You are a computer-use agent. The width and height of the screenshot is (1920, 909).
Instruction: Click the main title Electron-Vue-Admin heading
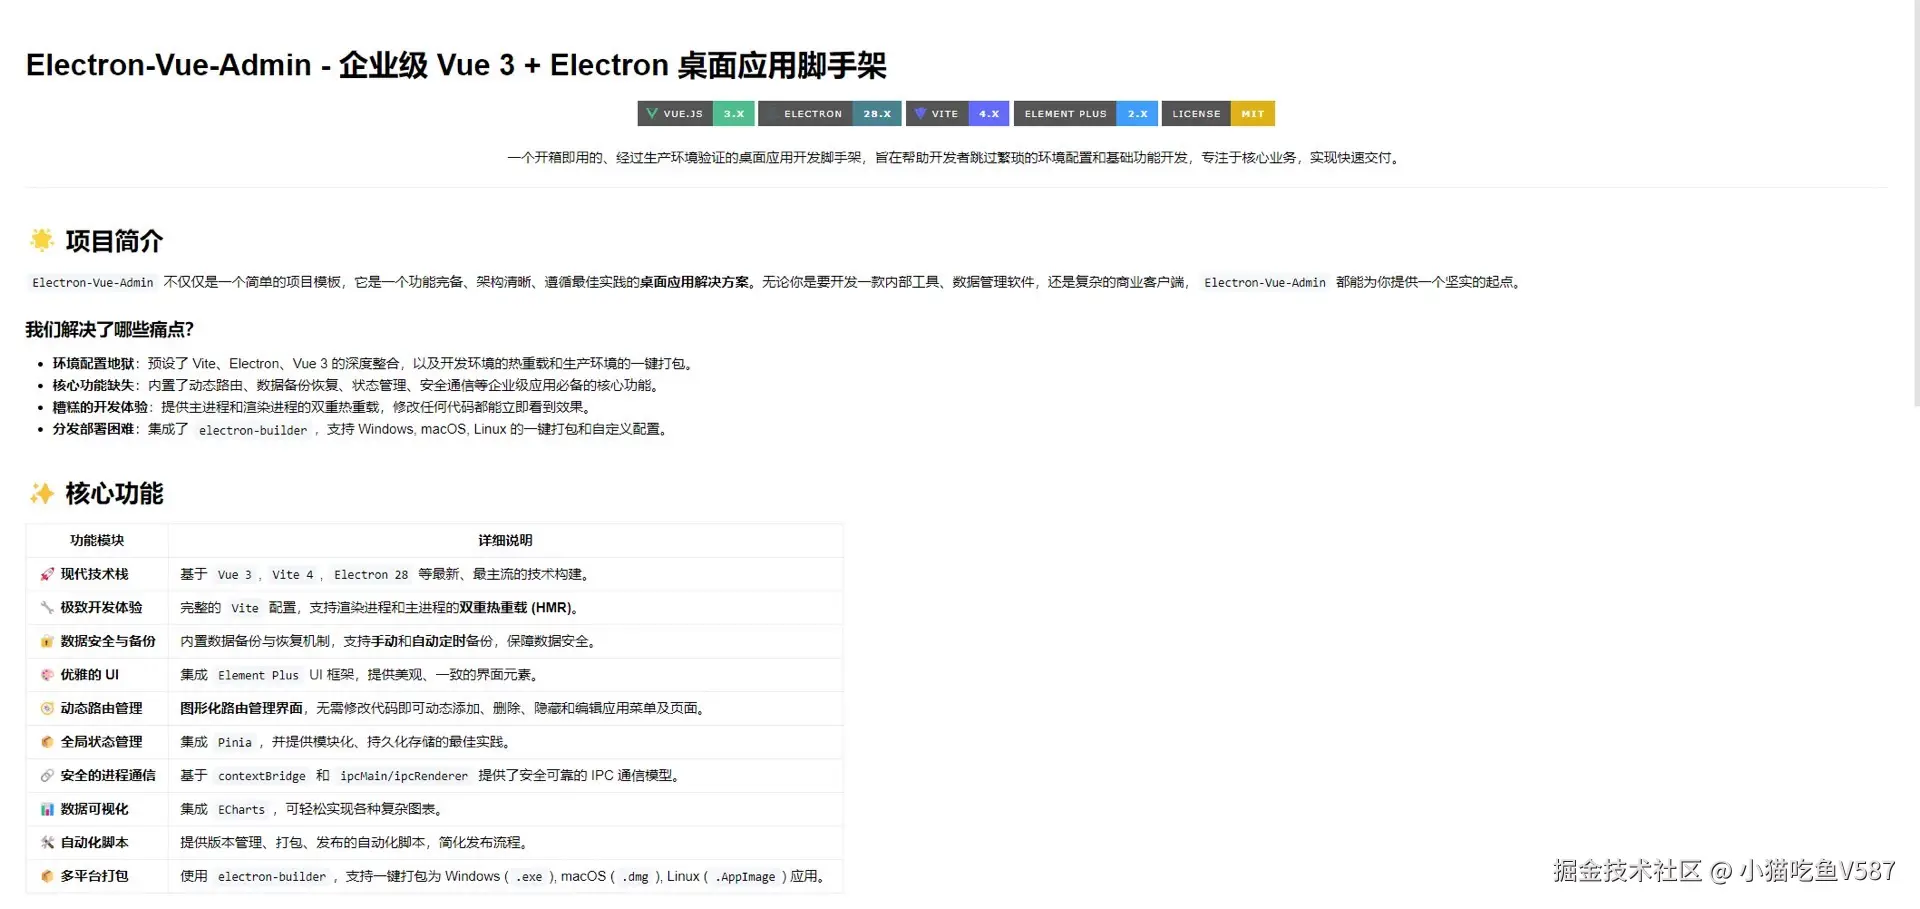tap(456, 65)
